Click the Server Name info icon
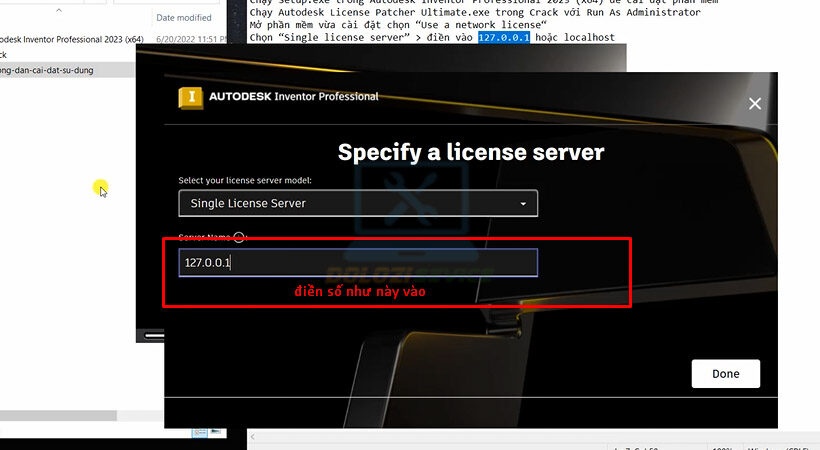The width and height of the screenshot is (820, 450). click(239, 238)
